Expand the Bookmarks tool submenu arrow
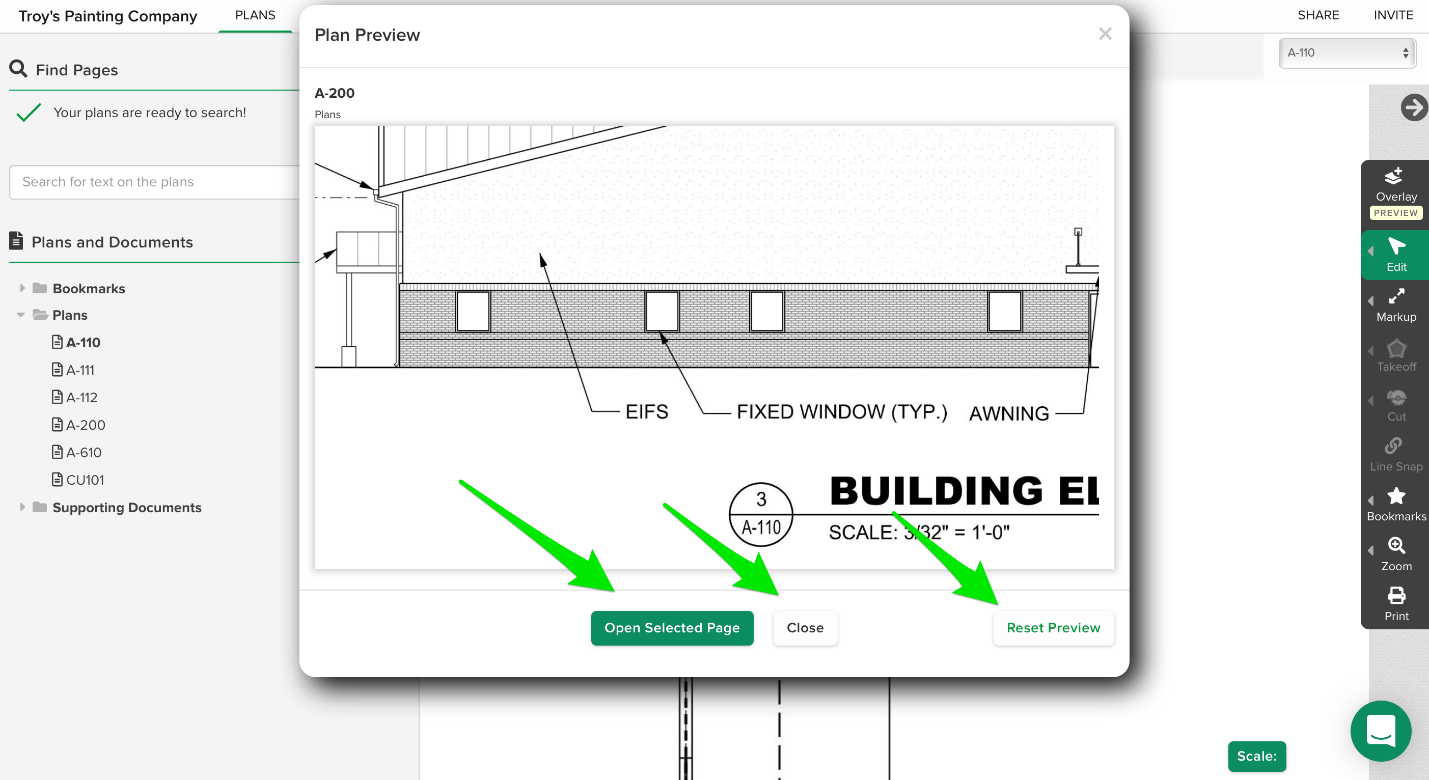 (1371, 500)
